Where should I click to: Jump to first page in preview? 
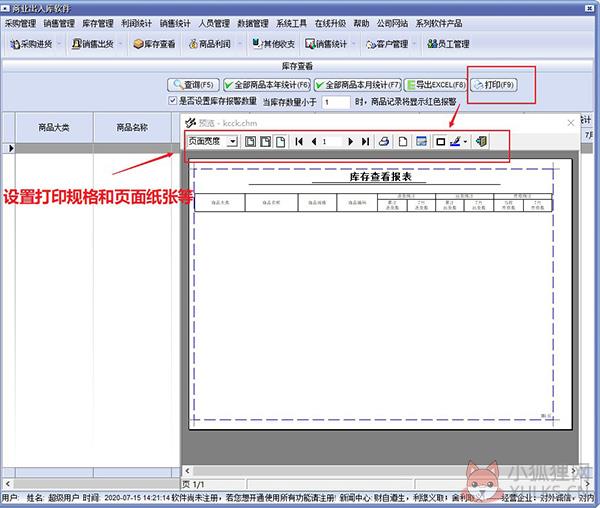point(299,142)
